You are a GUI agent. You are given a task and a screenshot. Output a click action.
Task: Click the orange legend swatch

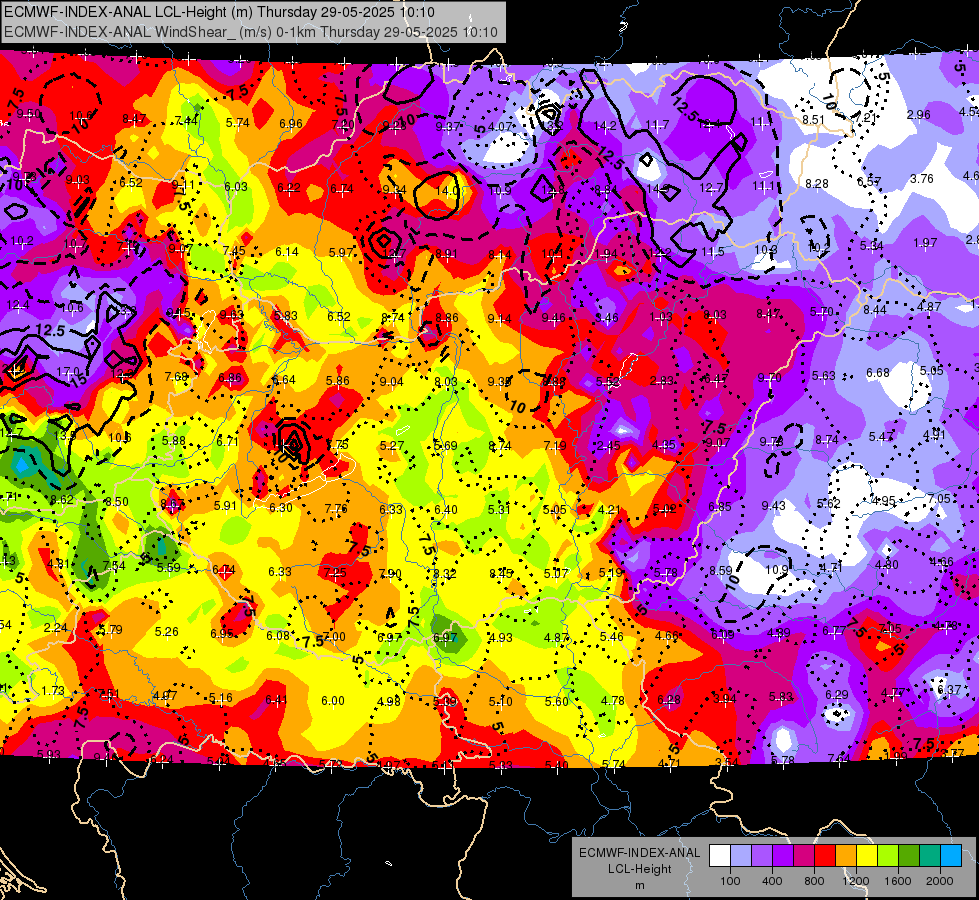point(846,856)
